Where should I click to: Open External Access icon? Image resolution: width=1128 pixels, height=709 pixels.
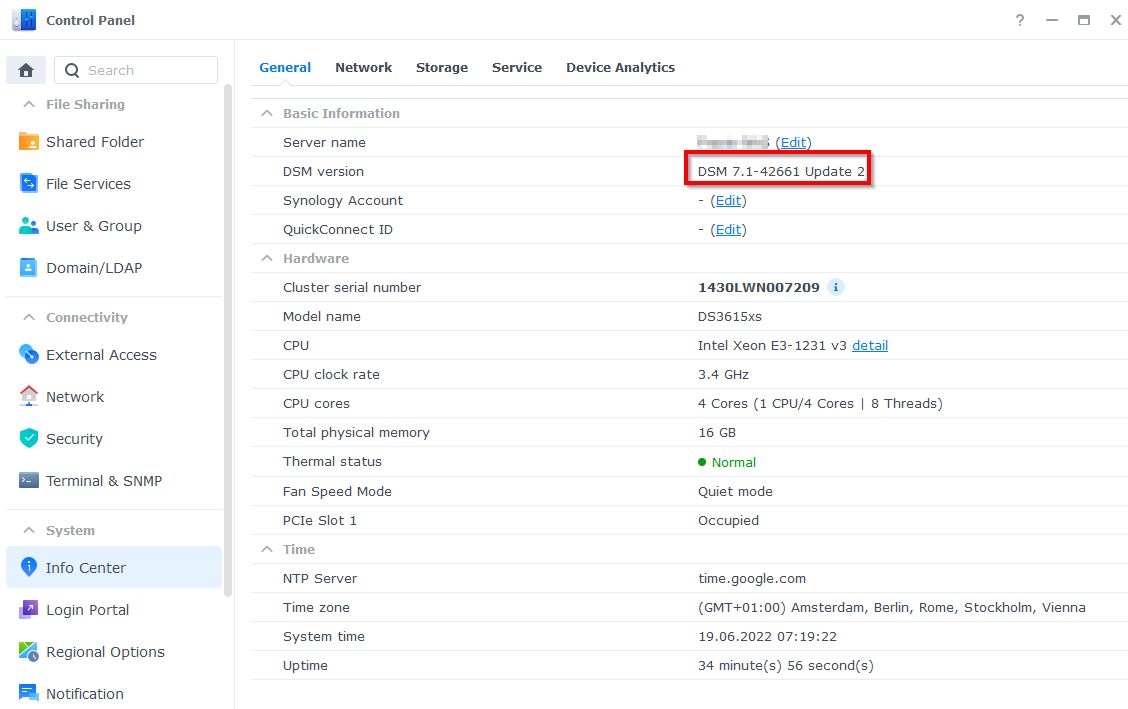coord(29,354)
